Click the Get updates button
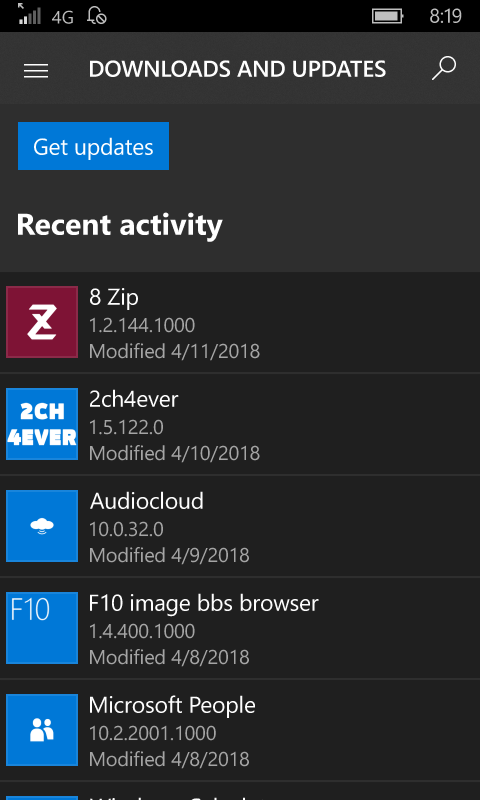The width and height of the screenshot is (480, 800). click(x=93, y=146)
